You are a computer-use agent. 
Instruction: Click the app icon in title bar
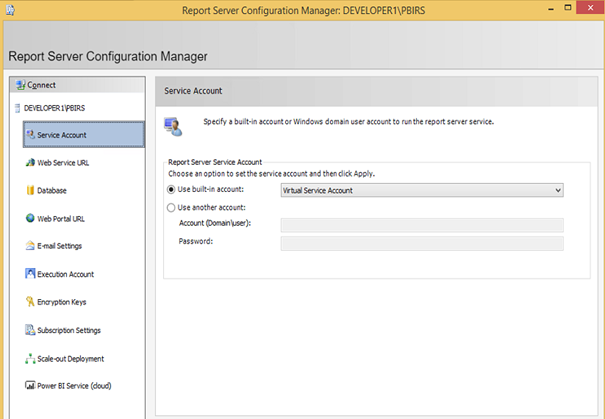10,10
